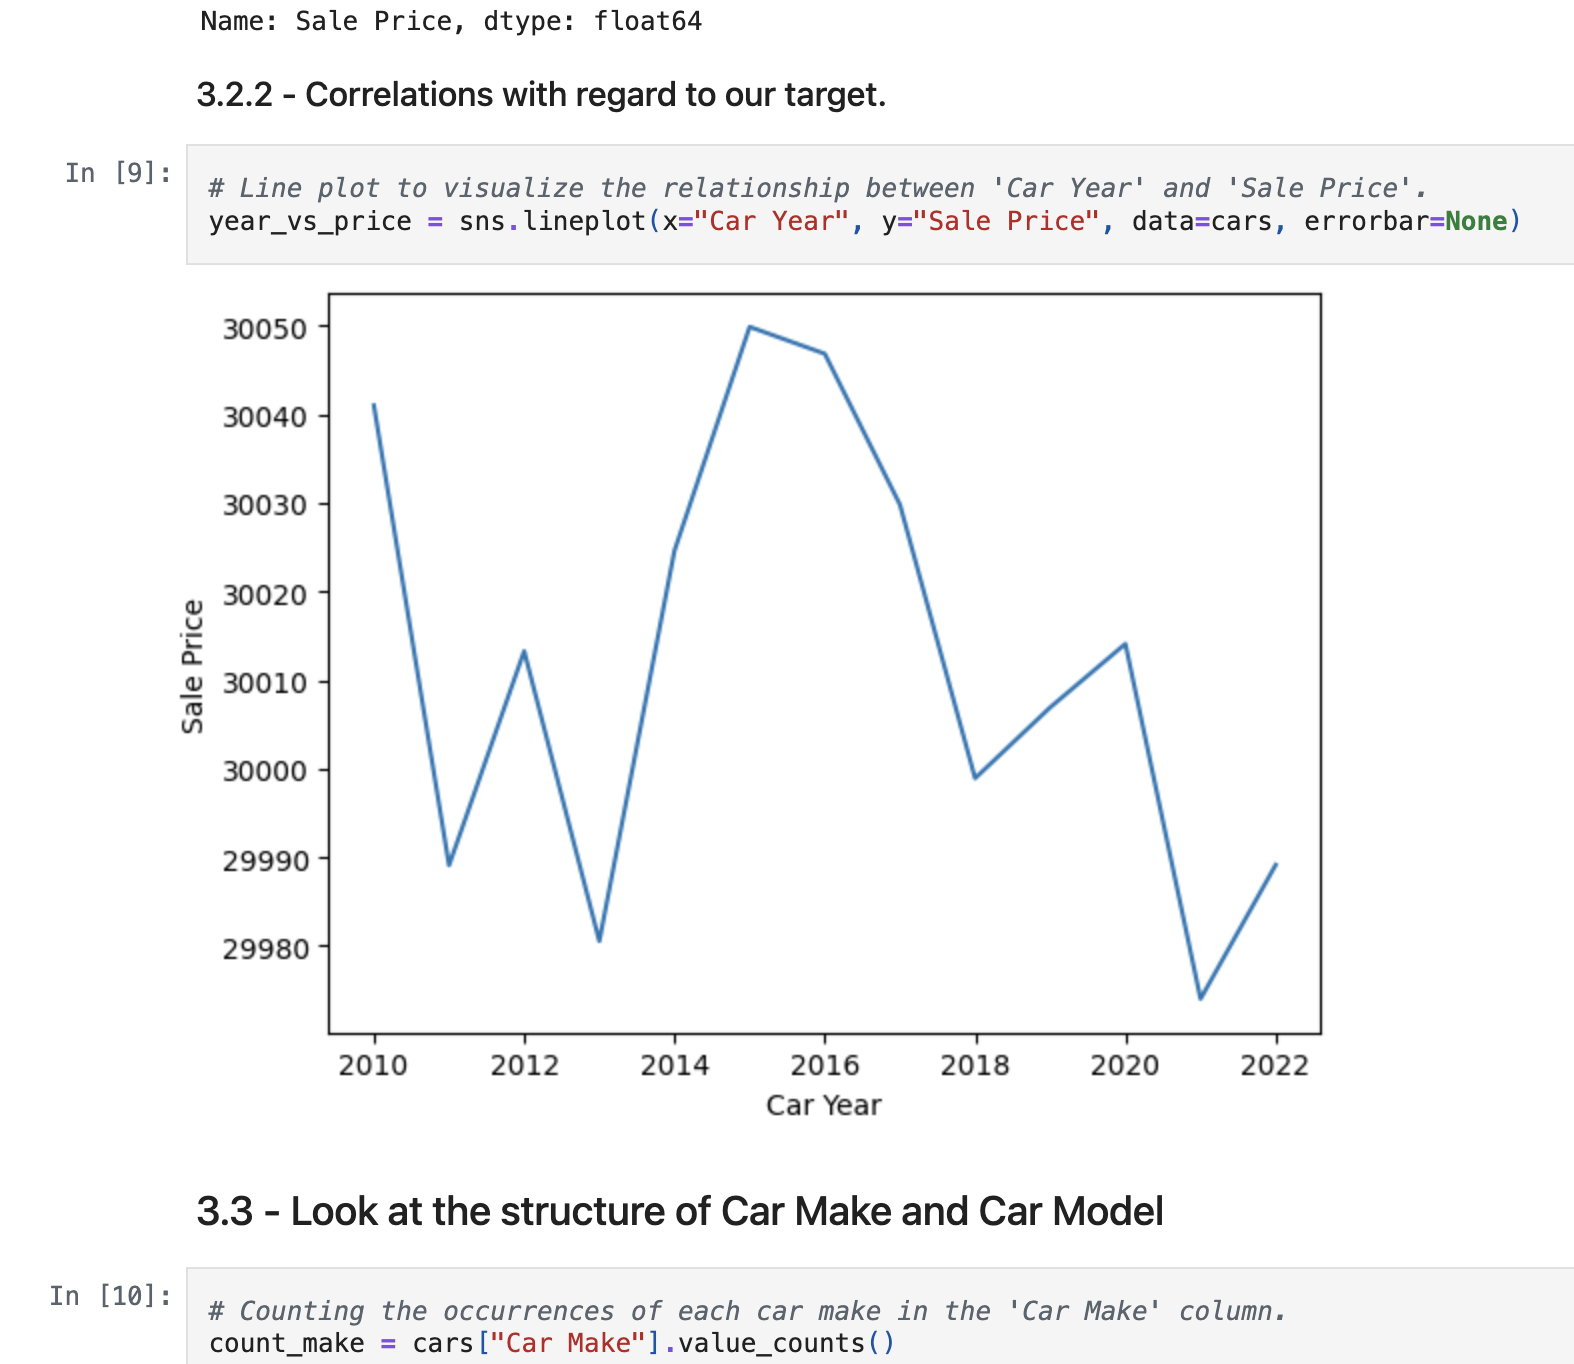This screenshot has height=1364, width=1574.
Task: Click the 'Counting the occurrences' comment line
Action: pyautogui.click(x=747, y=1311)
